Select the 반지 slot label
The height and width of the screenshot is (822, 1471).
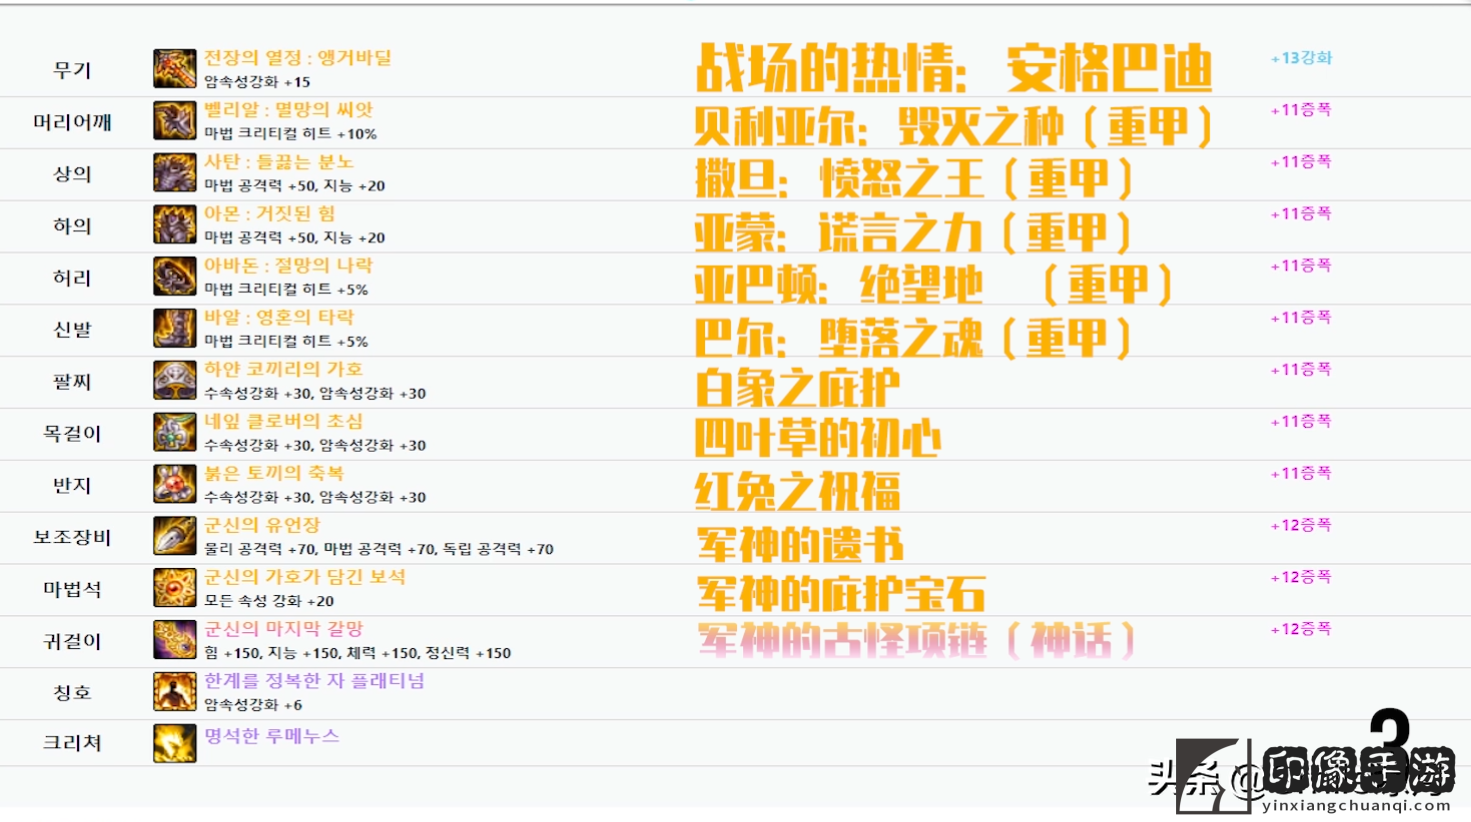coord(72,487)
